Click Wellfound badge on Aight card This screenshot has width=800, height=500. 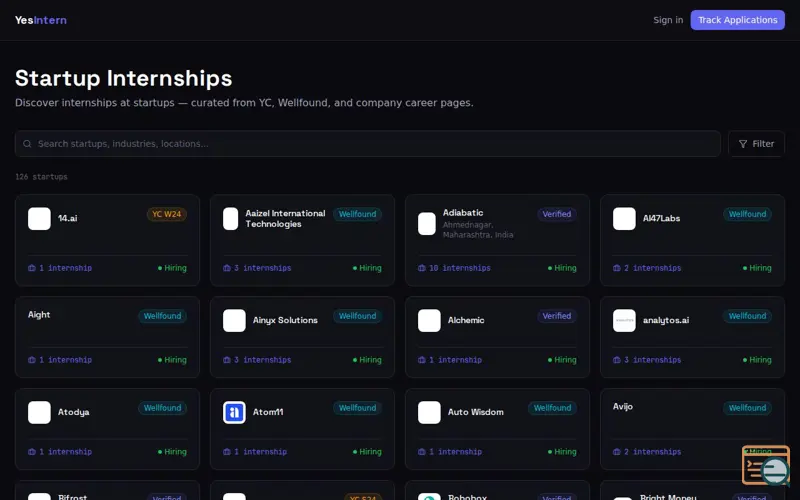[x=162, y=316]
